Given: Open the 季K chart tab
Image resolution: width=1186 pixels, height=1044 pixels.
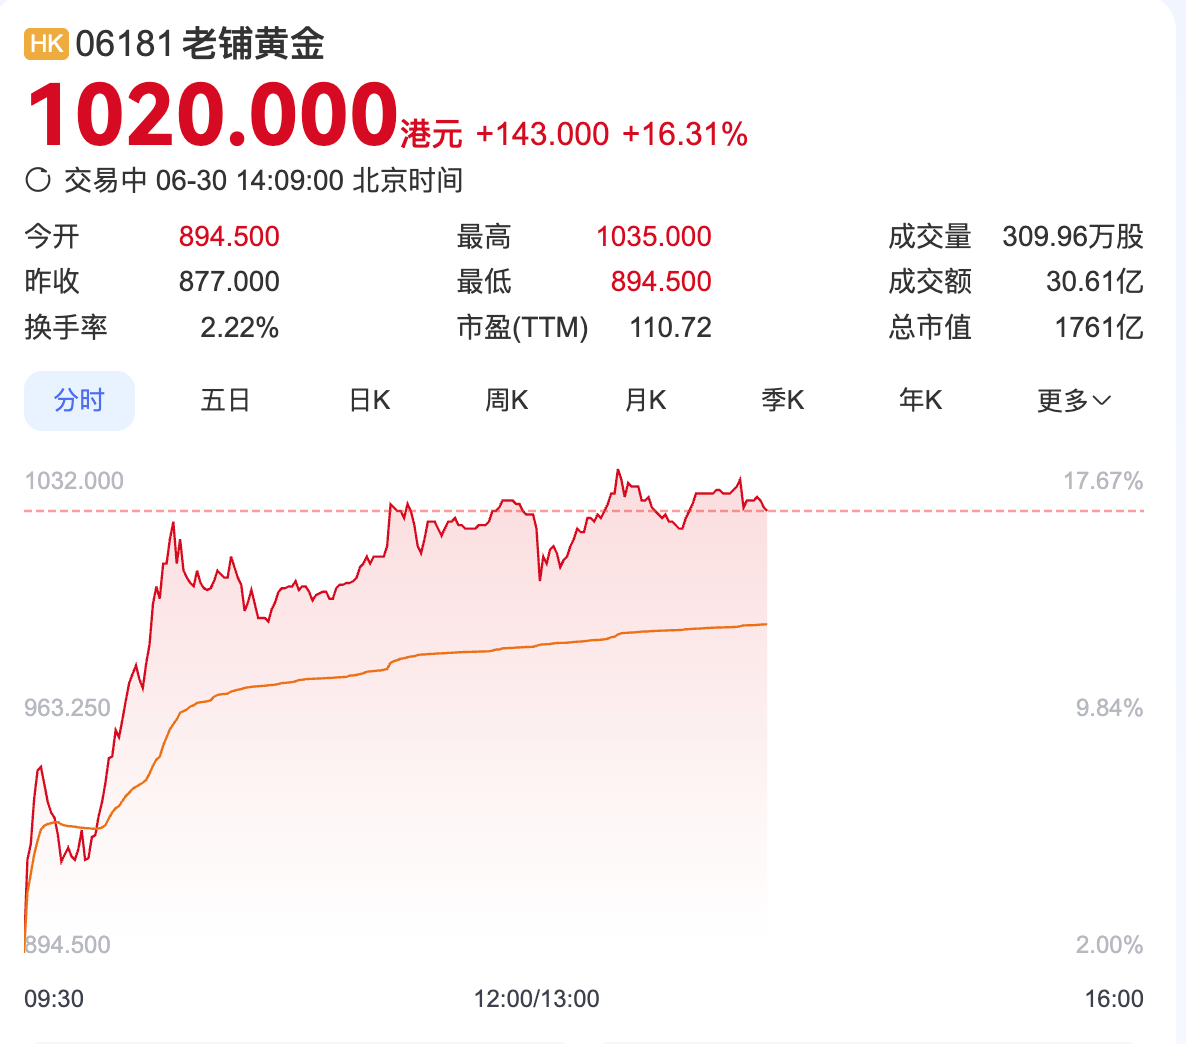Looking at the screenshot, I should (782, 401).
